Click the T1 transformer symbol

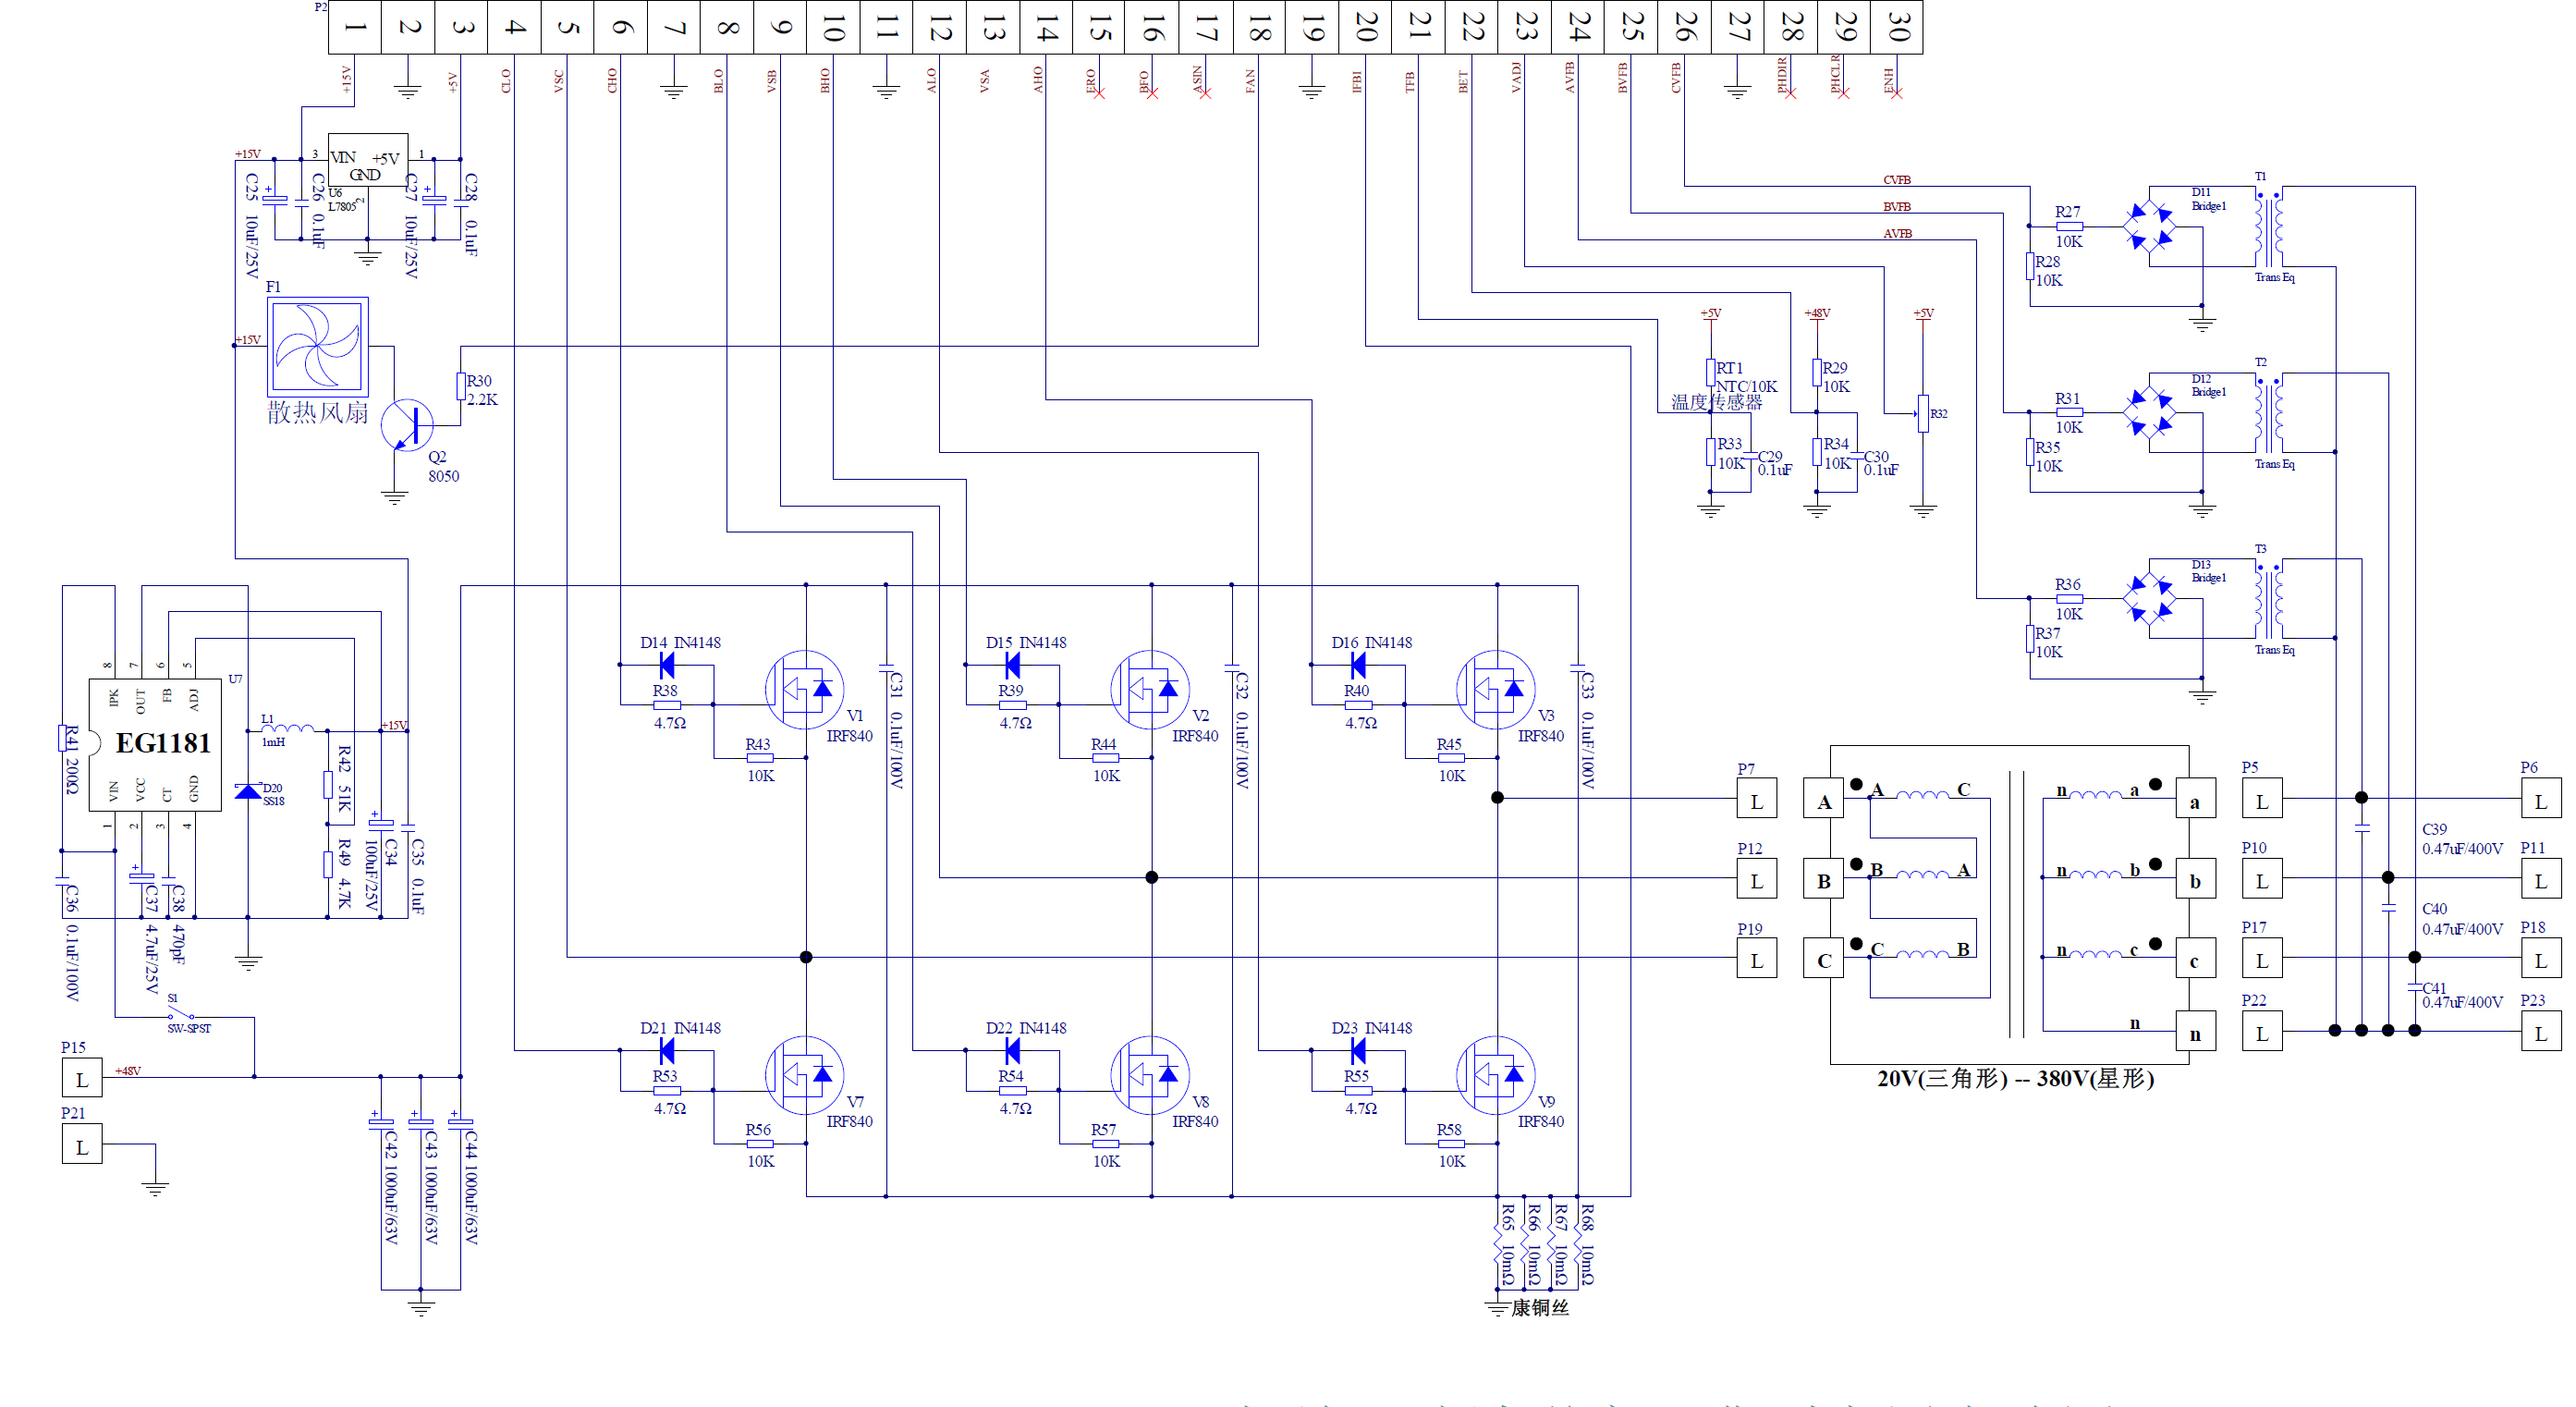pos(2268,226)
